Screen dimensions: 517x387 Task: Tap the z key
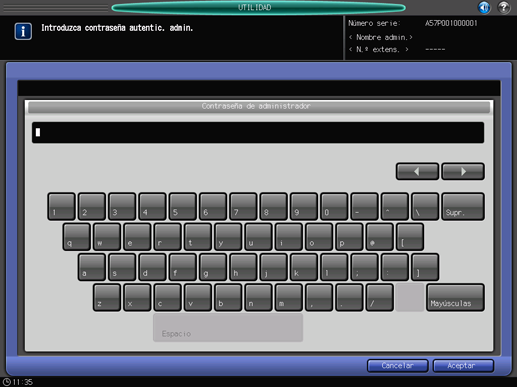(107, 297)
